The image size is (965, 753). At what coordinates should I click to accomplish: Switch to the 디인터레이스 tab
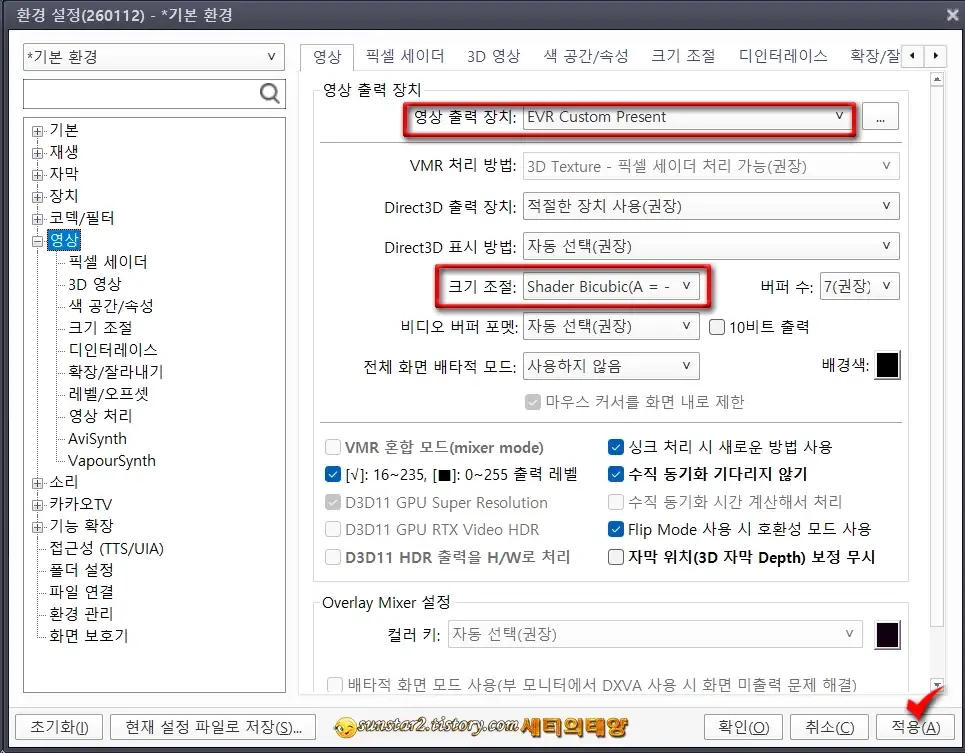point(783,56)
